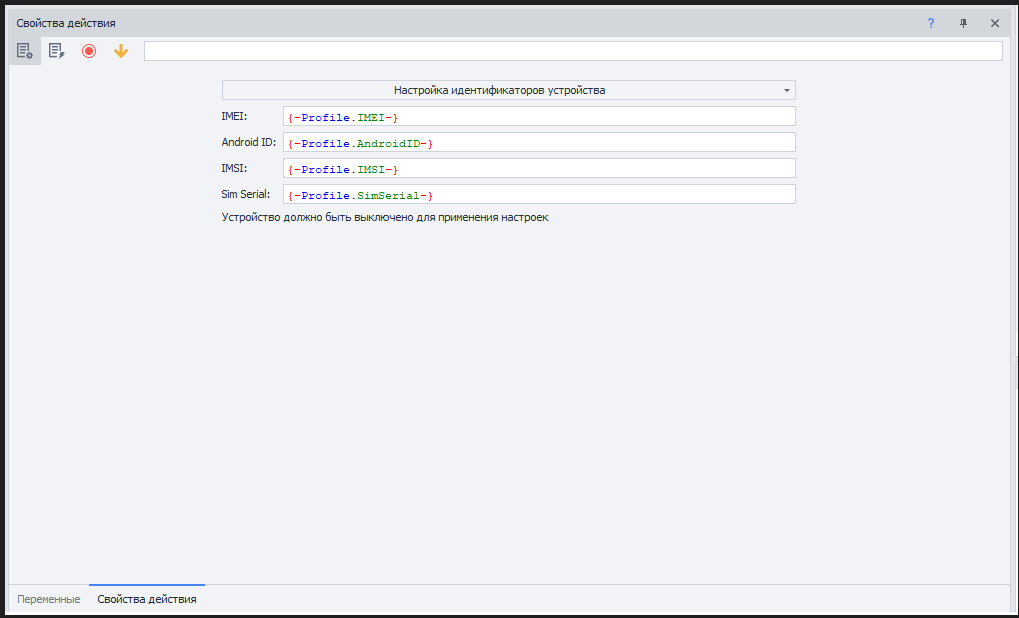Select the Свойства действия bottom tab
Image resolution: width=1019 pixels, height=618 pixels.
pyautogui.click(x=147, y=599)
